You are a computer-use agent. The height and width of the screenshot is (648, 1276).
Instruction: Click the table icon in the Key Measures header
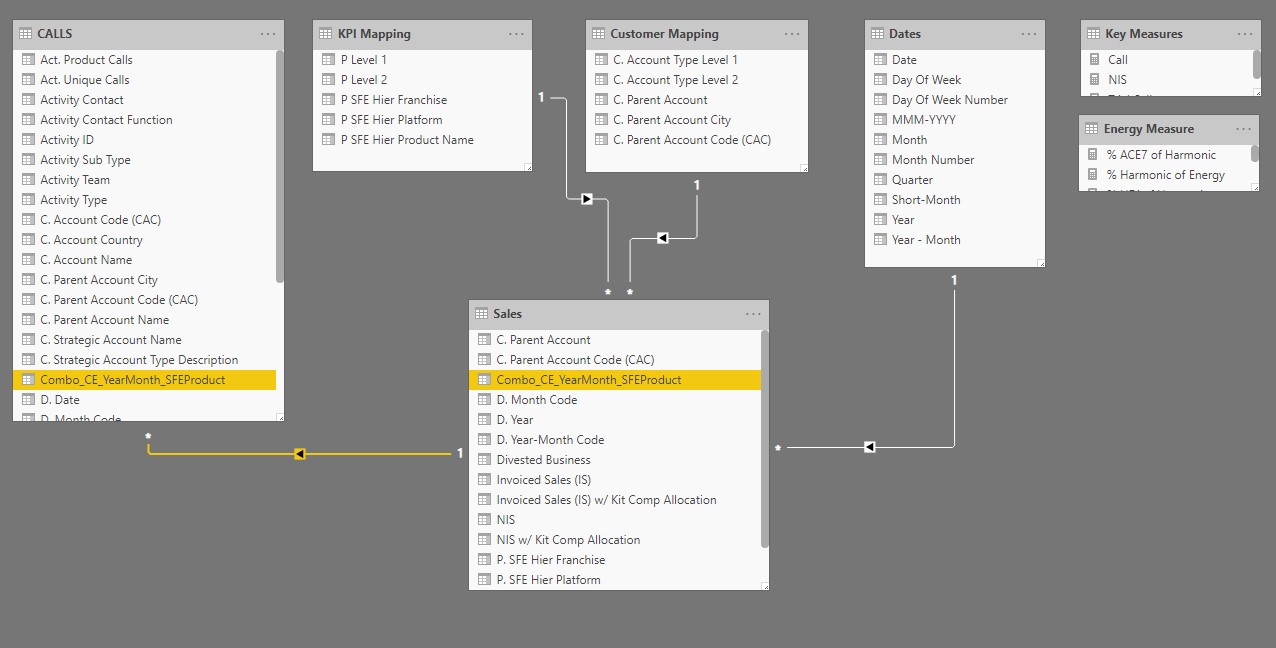(x=1094, y=34)
